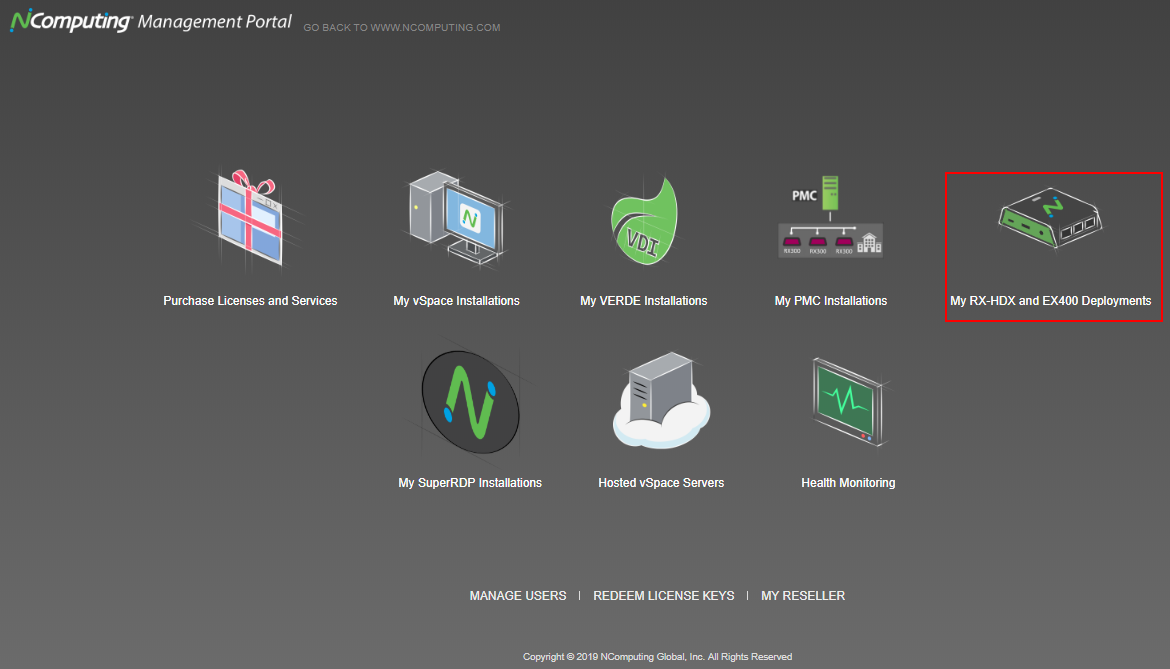Image resolution: width=1170 pixels, height=669 pixels.
Task: Click the green RX-HDX device icon
Action: tap(1050, 217)
